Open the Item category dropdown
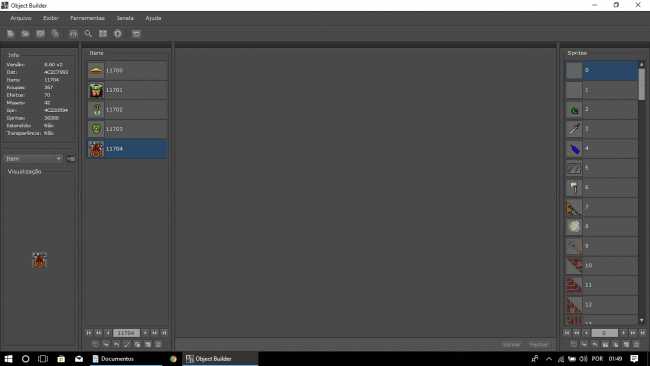Viewport: 650px width, 366px height. (x=33, y=159)
